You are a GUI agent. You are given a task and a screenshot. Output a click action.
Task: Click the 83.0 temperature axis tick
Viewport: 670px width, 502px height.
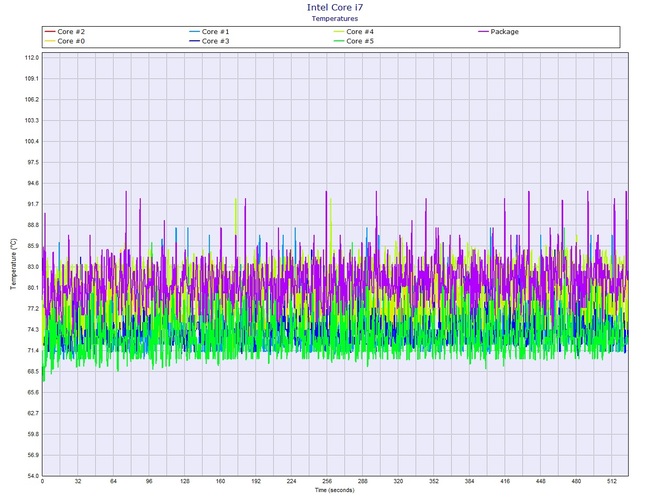pyautogui.click(x=32, y=267)
